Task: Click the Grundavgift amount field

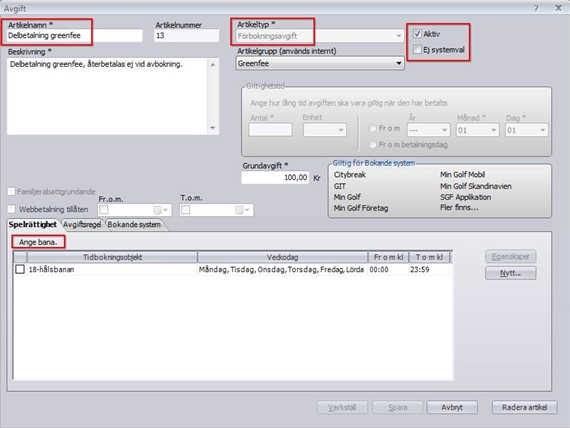Action: 275,178
